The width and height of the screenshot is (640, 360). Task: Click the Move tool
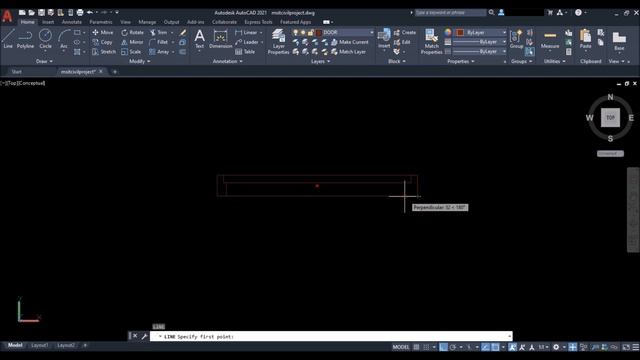click(x=103, y=32)
